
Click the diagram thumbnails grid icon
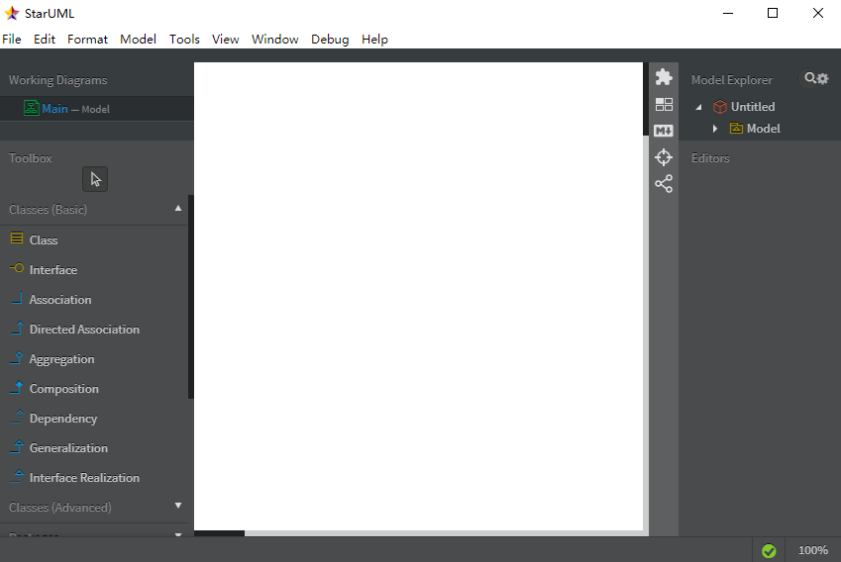[x=663, y=105]
